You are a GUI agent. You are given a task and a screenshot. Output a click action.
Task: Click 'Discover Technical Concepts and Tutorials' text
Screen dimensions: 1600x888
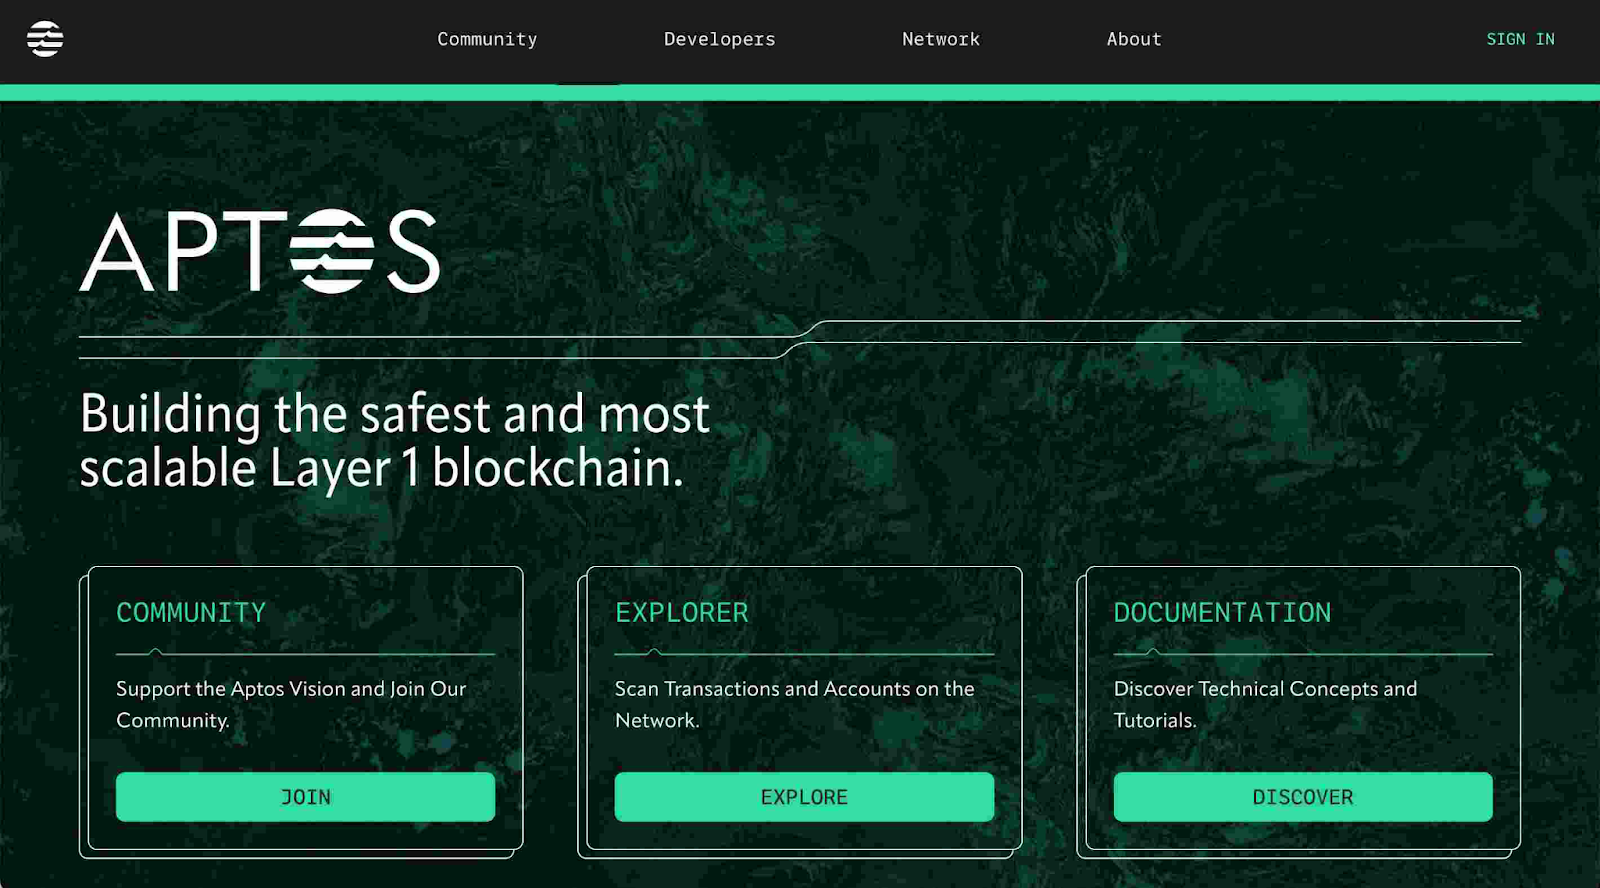pyautogui.click(x=1265, y=704)
